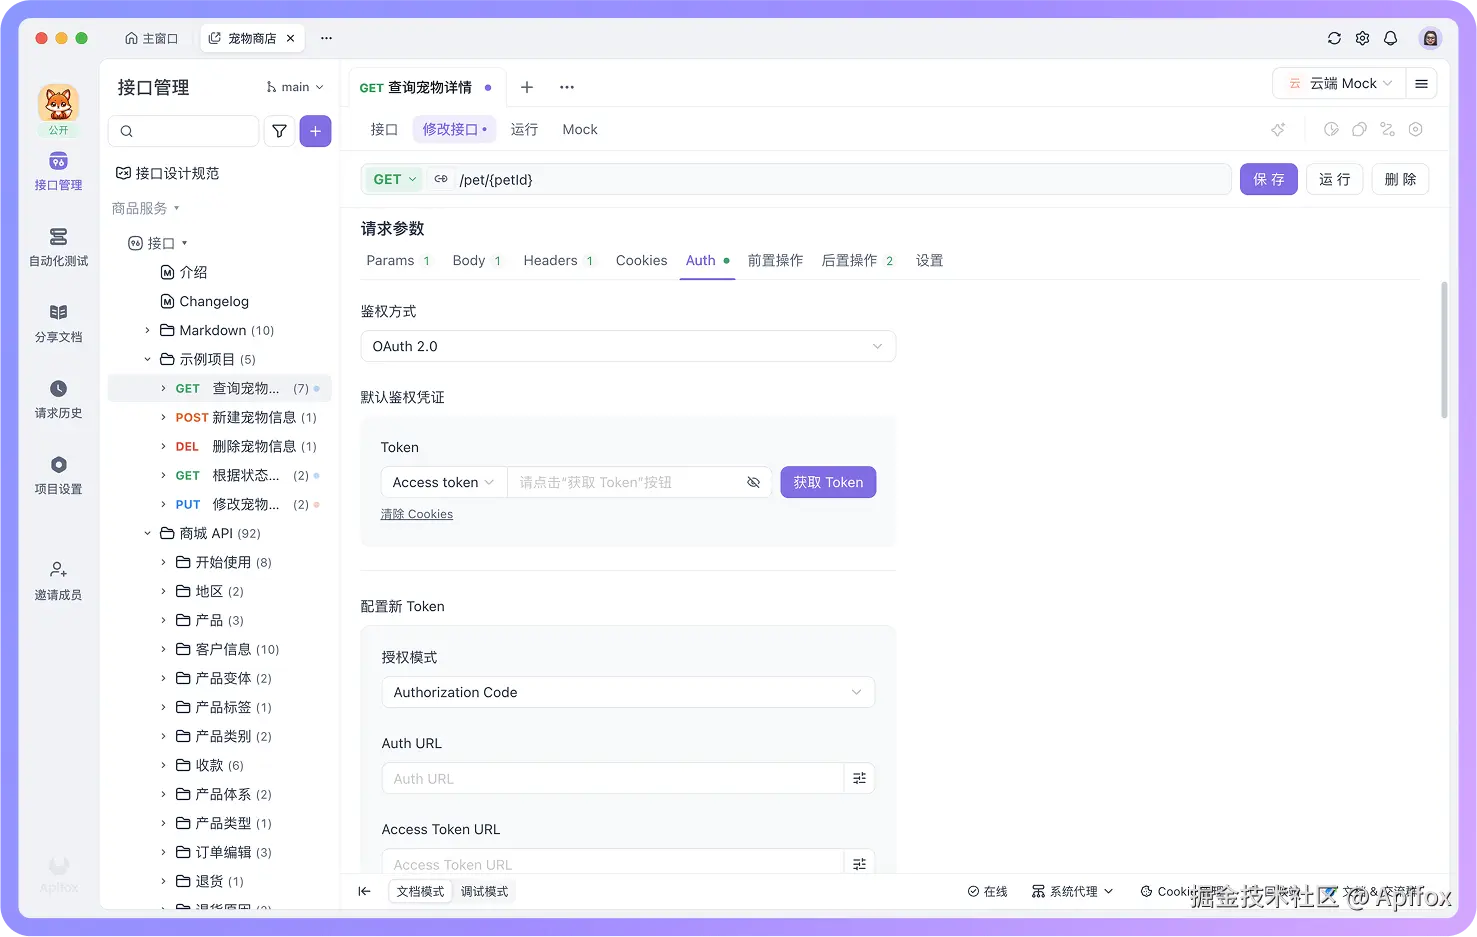
Task: Select the 自动化测试 sidebar icon
Action: coord(57,248)
